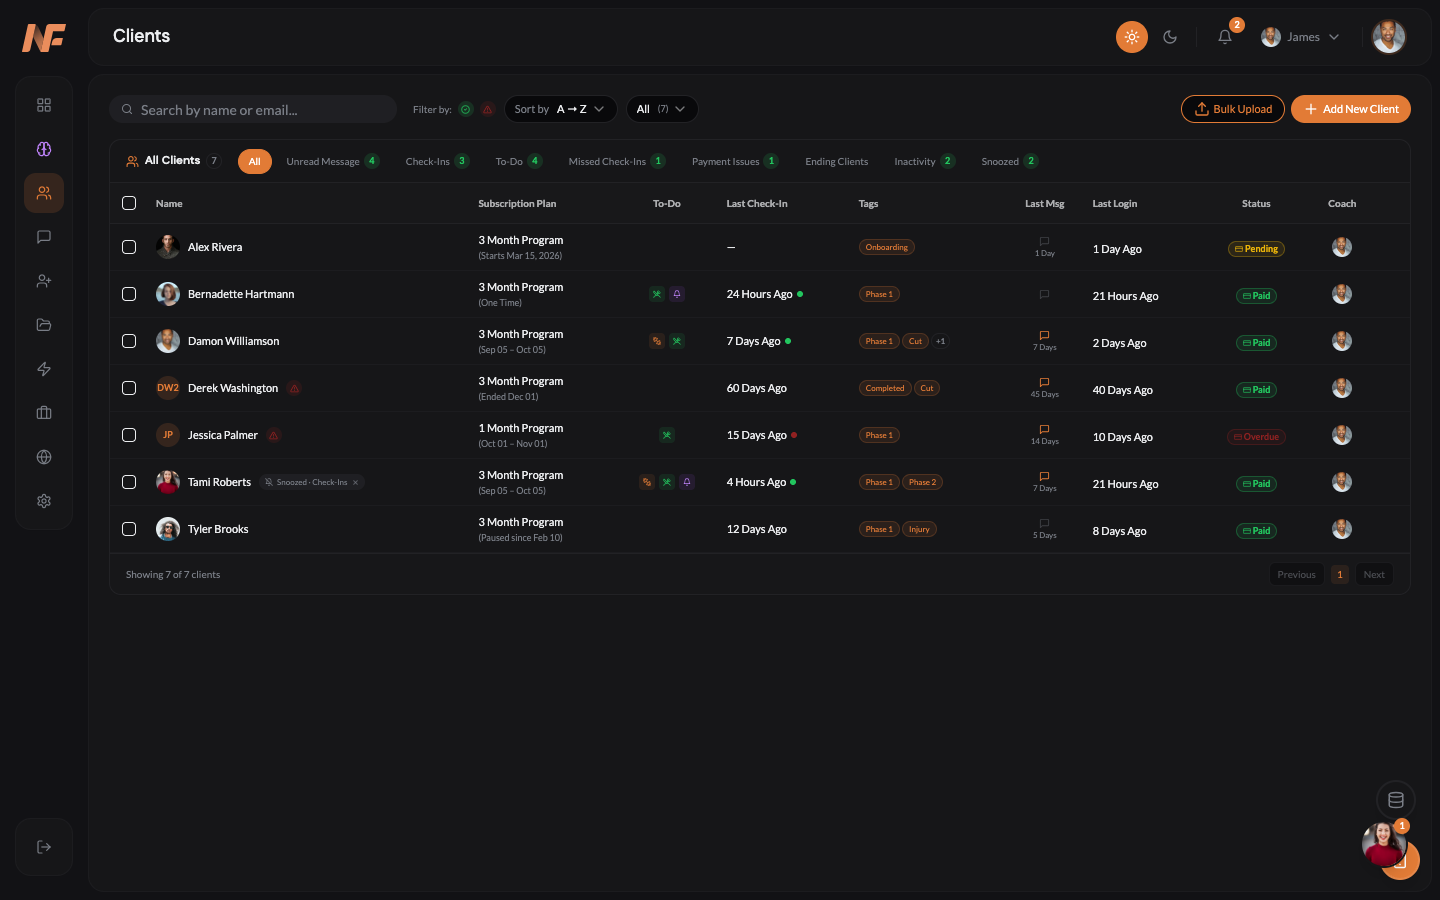Tick the checkbox beside Tami Roberts

pyautogui.click(x=128, y=482)
